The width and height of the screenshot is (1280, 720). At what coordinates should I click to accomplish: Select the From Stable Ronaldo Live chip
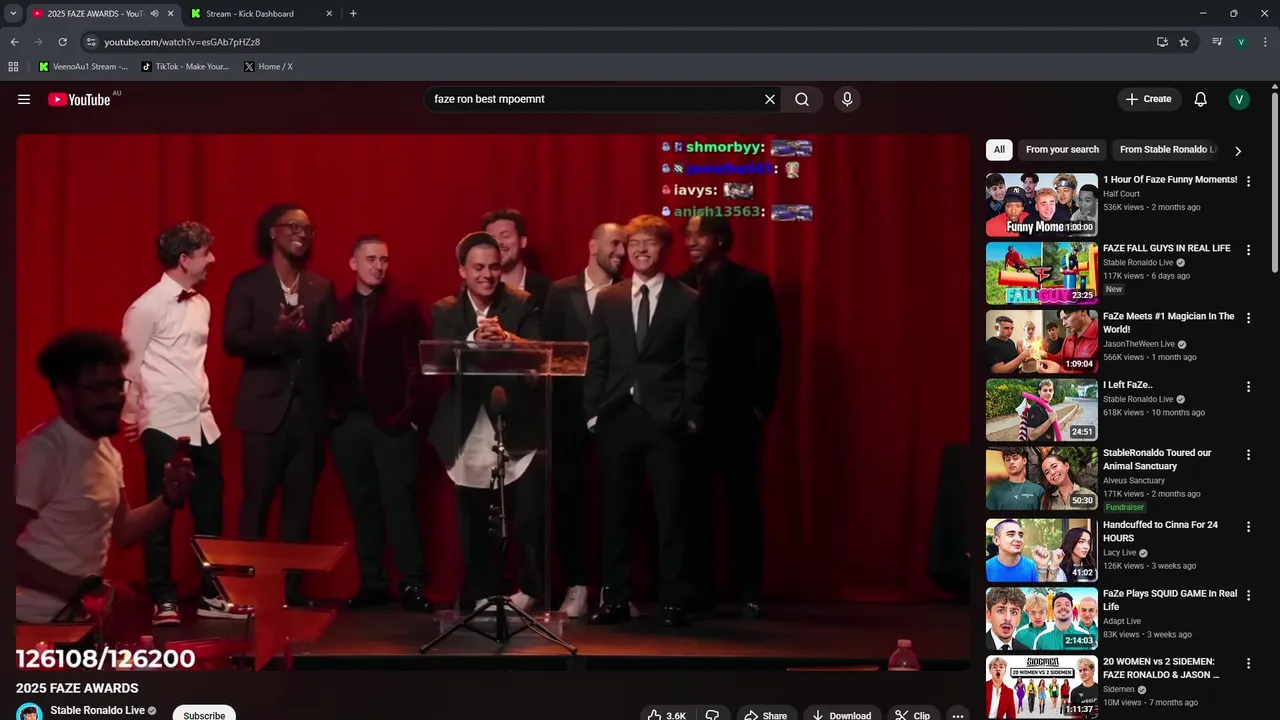[1168, 150]
